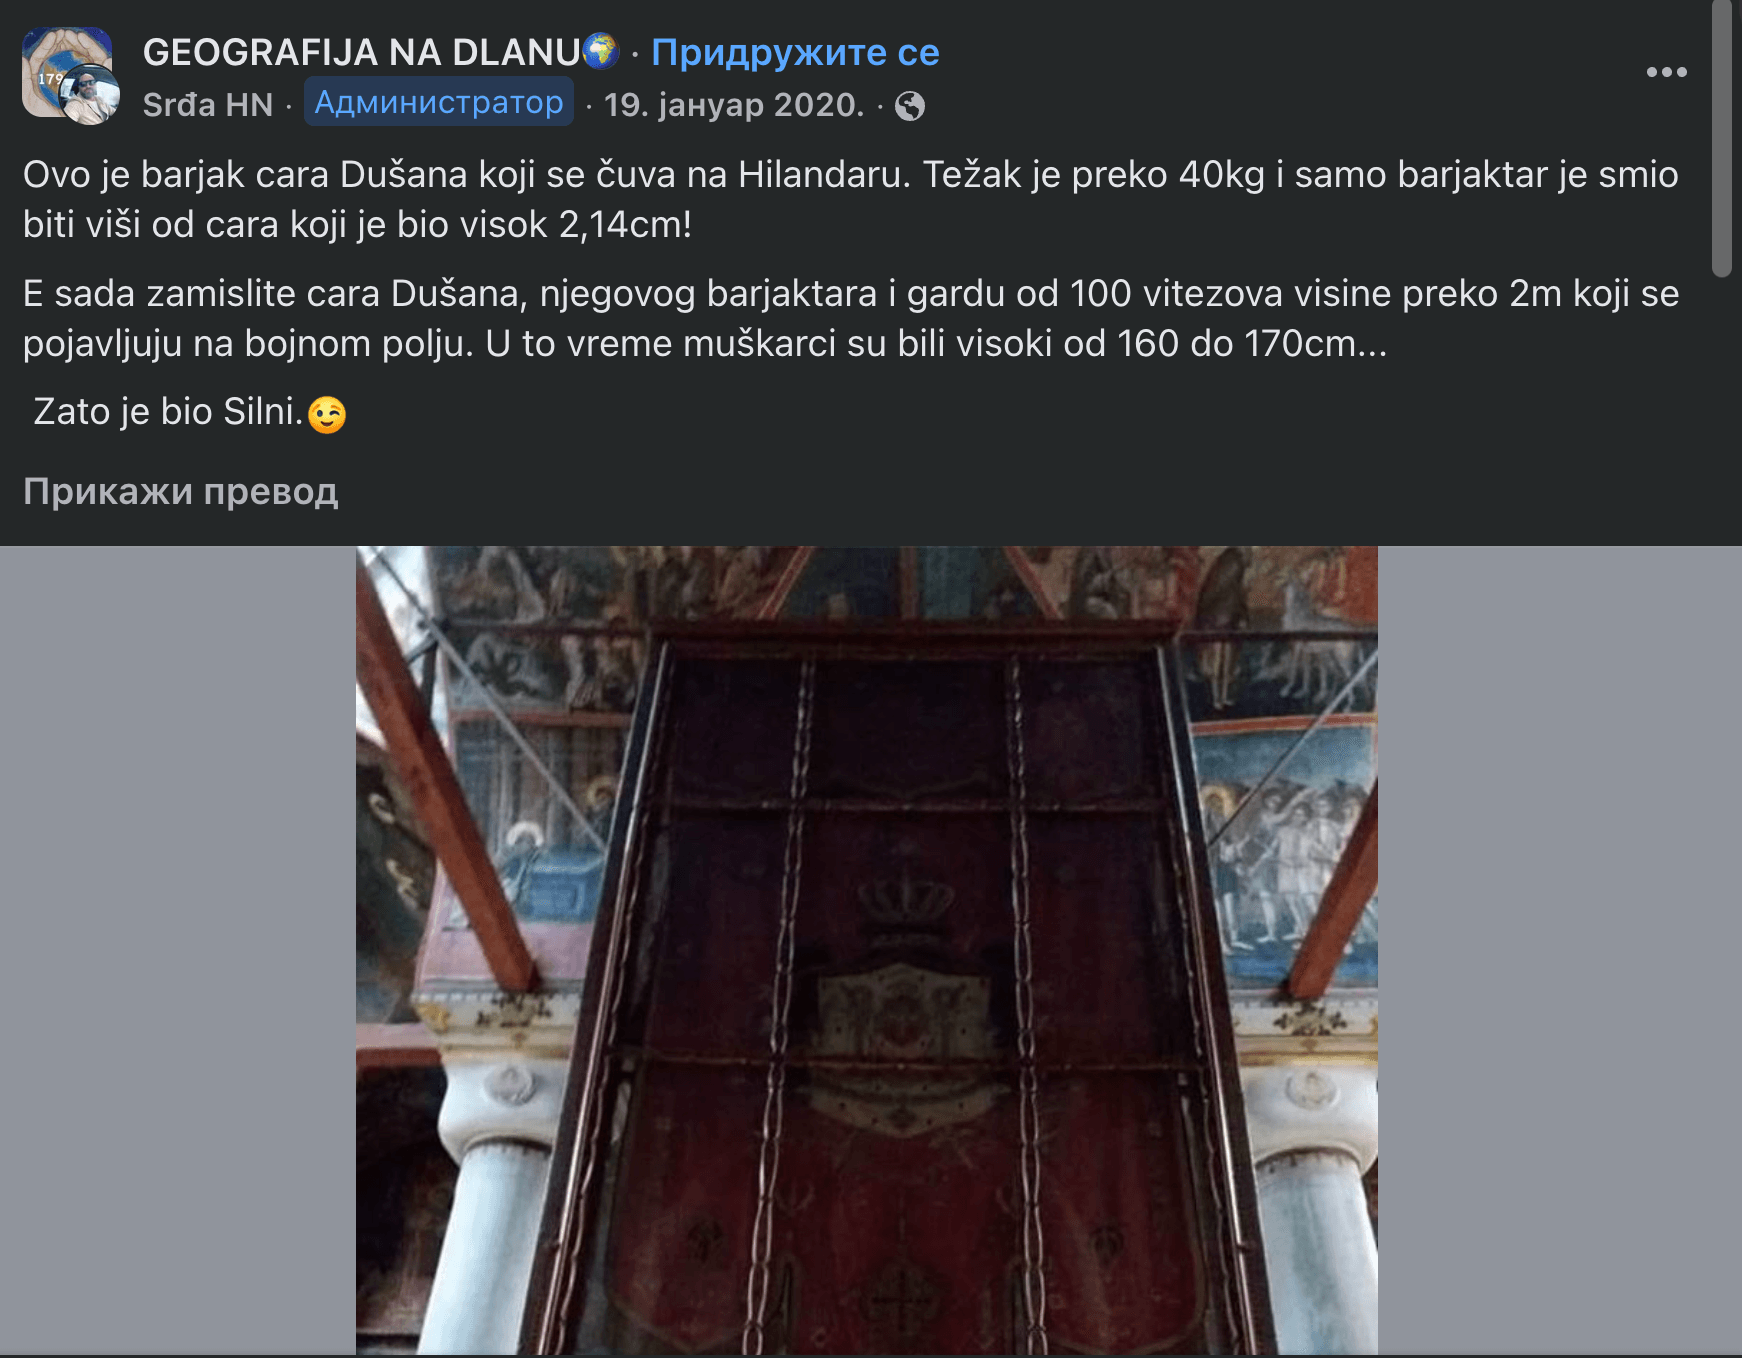The height and width of the screenshot is (1358, 1742).
Task: Click the public audience globe icon
Action: pyautogui.click(x=909, y=106)
